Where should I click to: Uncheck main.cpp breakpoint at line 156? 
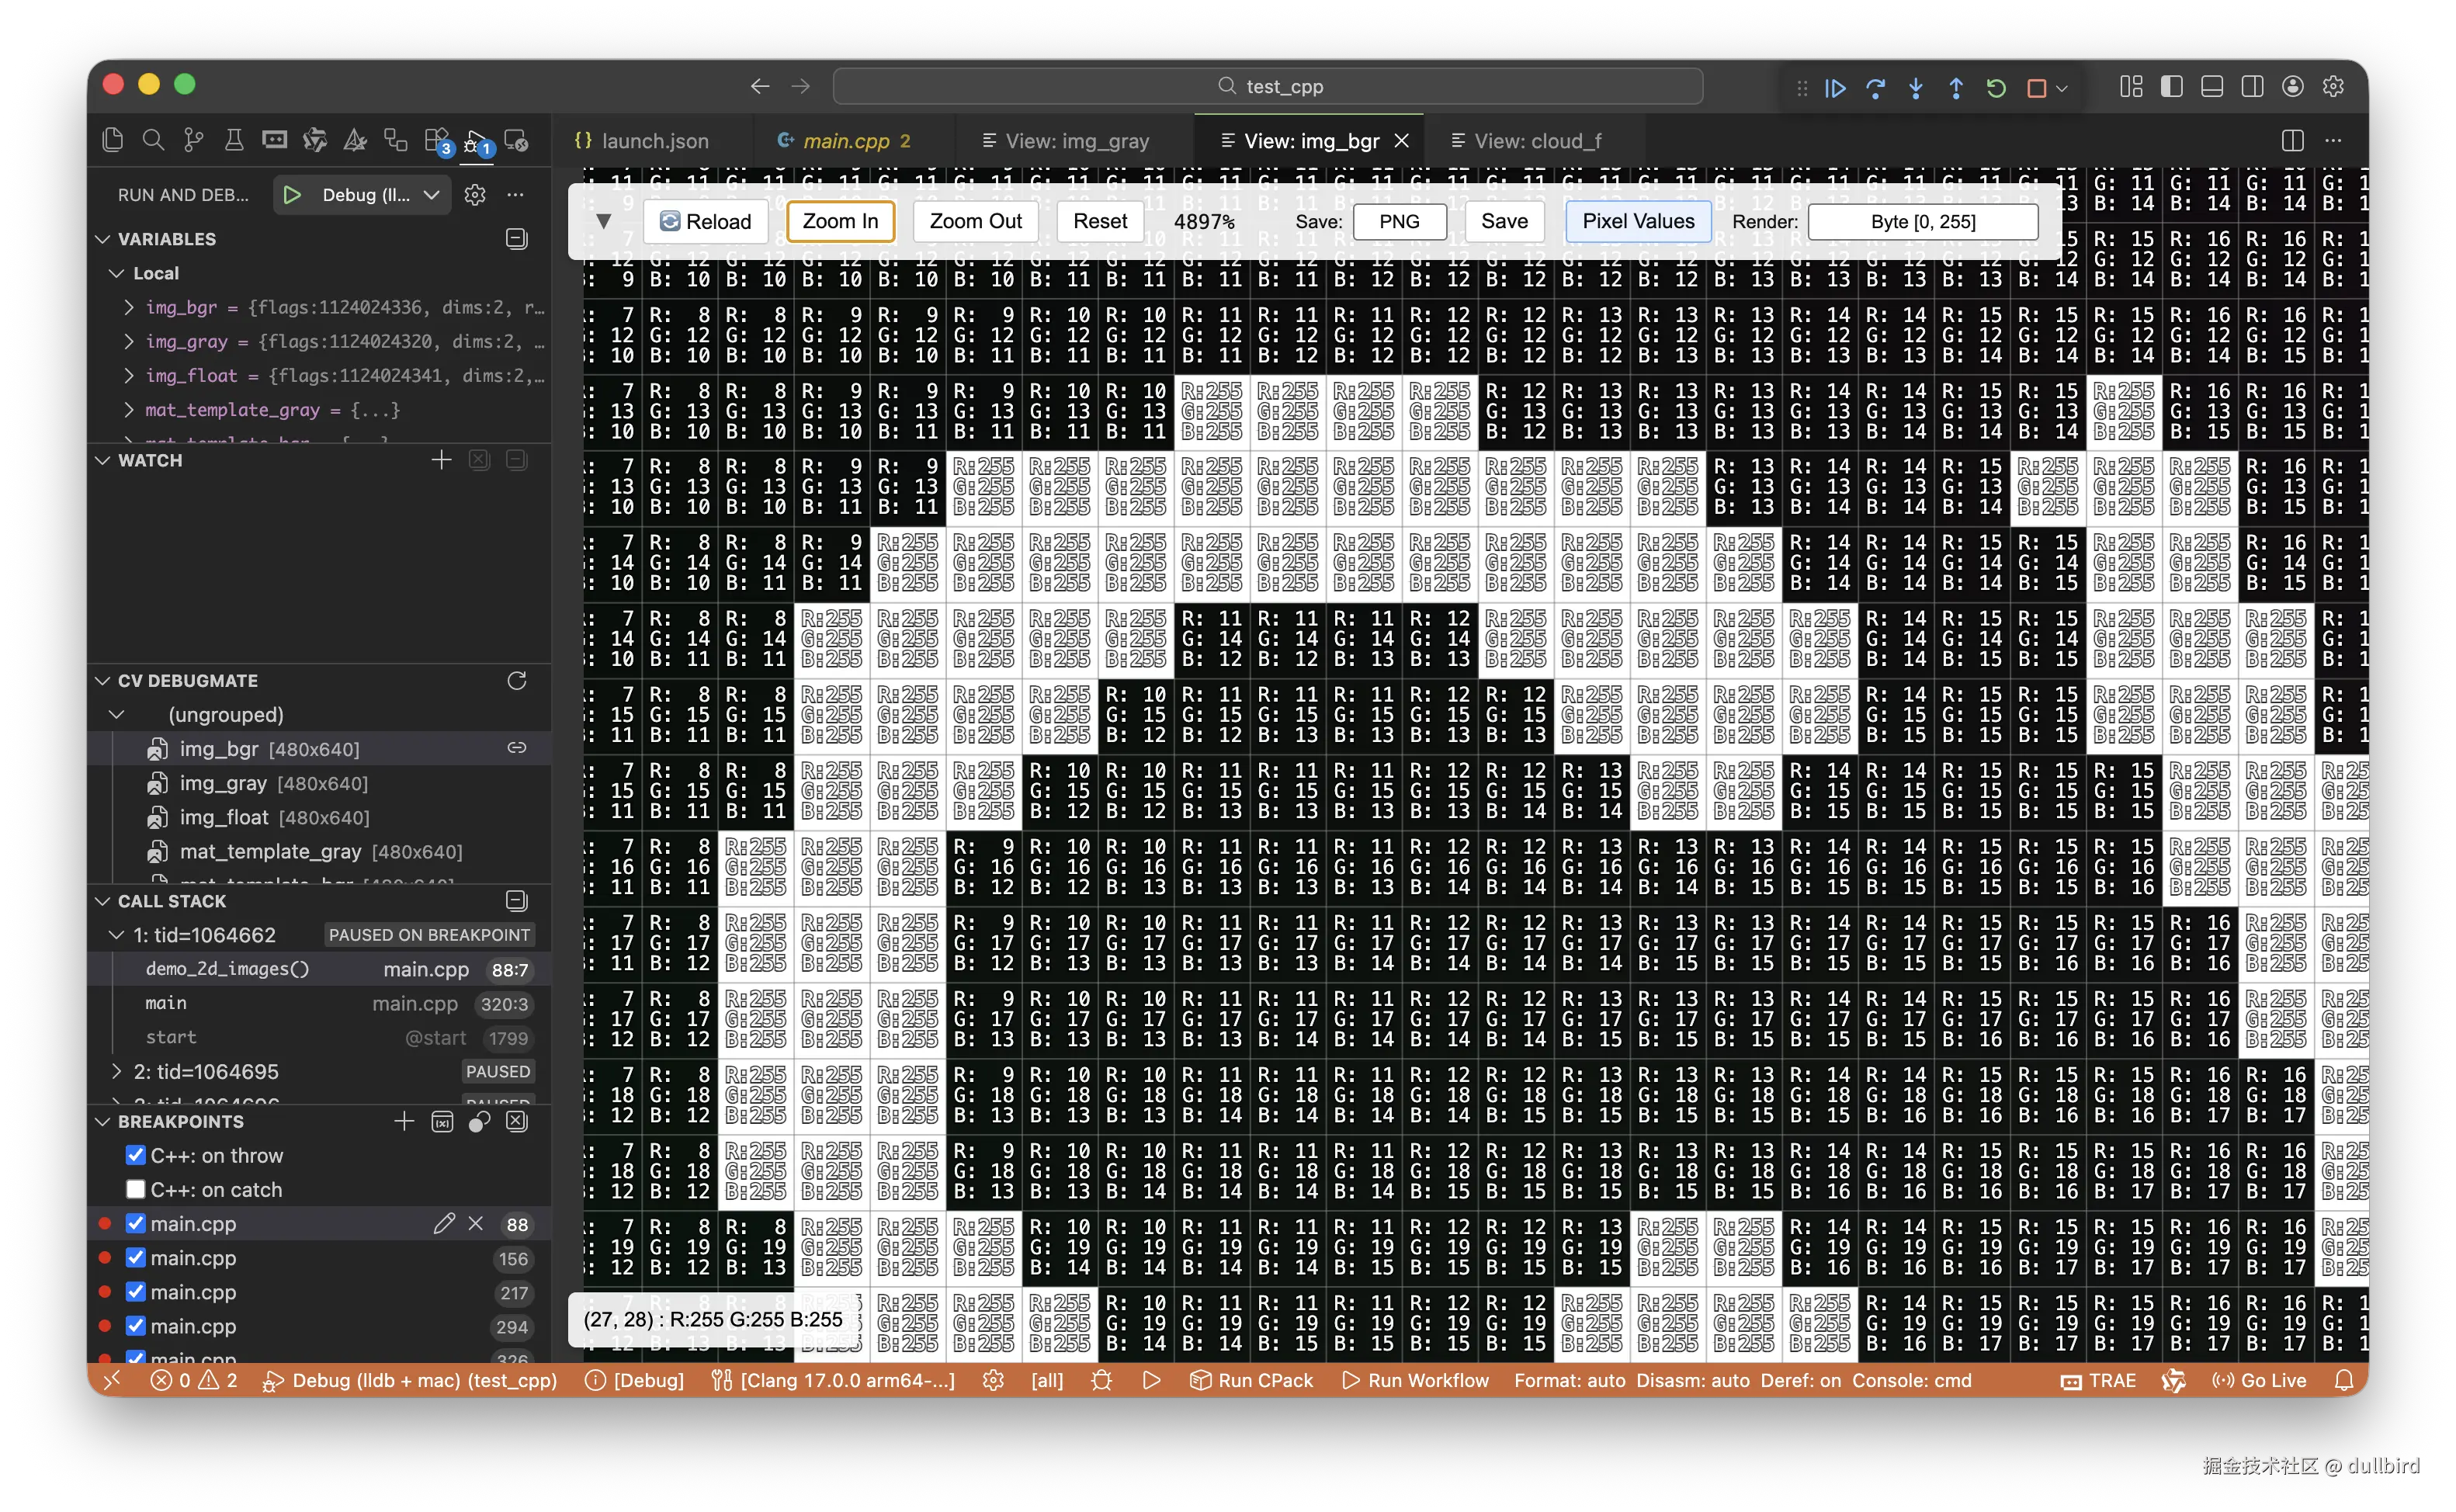click(x=136, y=1258)
